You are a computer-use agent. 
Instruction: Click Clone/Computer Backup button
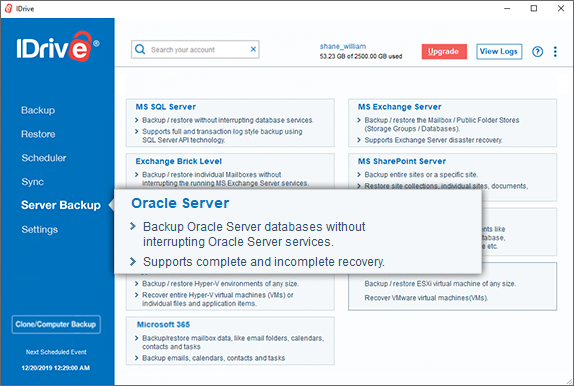[56, 324]
